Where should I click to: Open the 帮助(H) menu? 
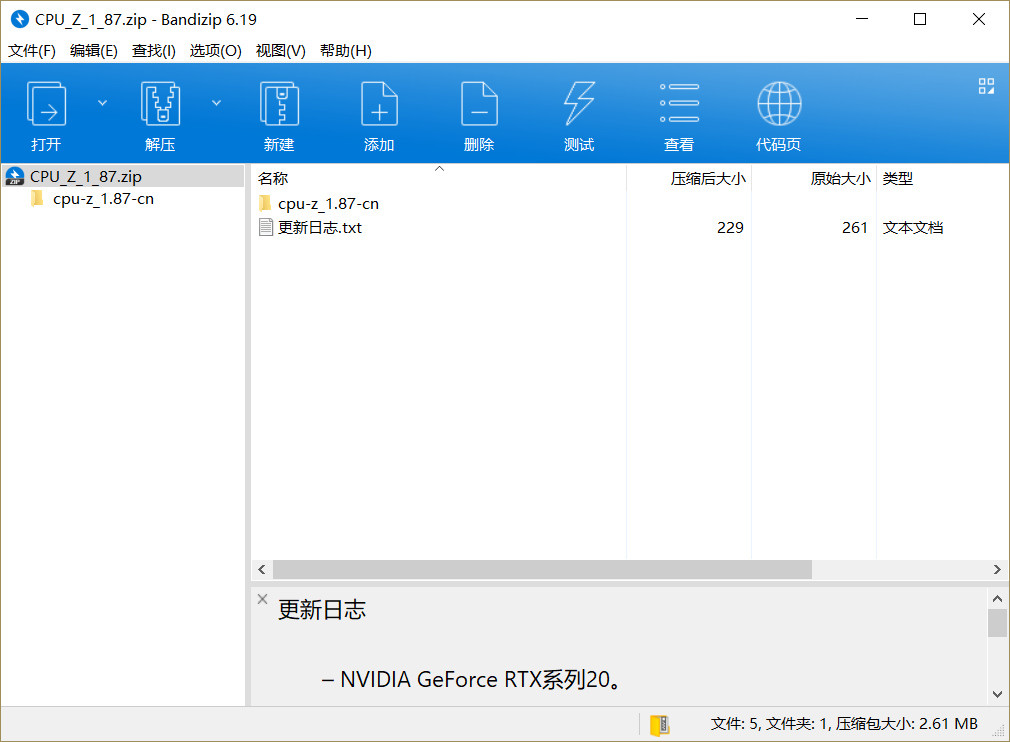tap(346, 51)
